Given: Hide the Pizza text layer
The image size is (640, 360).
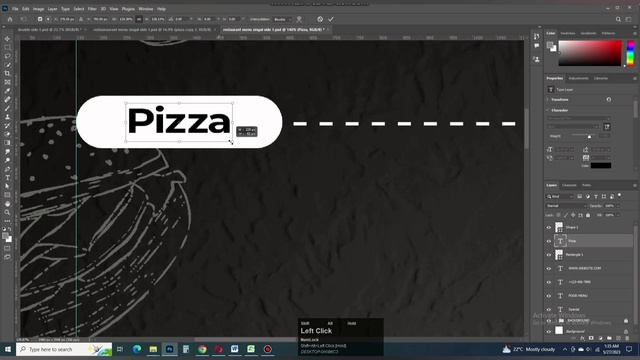Looking at the screenshot, I should click(x=549, y=241).
